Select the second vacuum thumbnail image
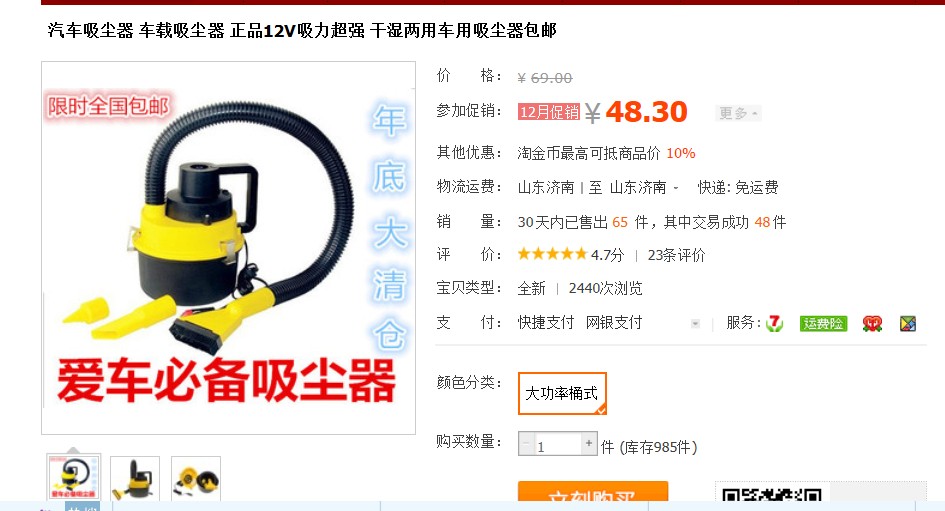The image size is (945, 511). pyautogui.click(x=135, y=479)
